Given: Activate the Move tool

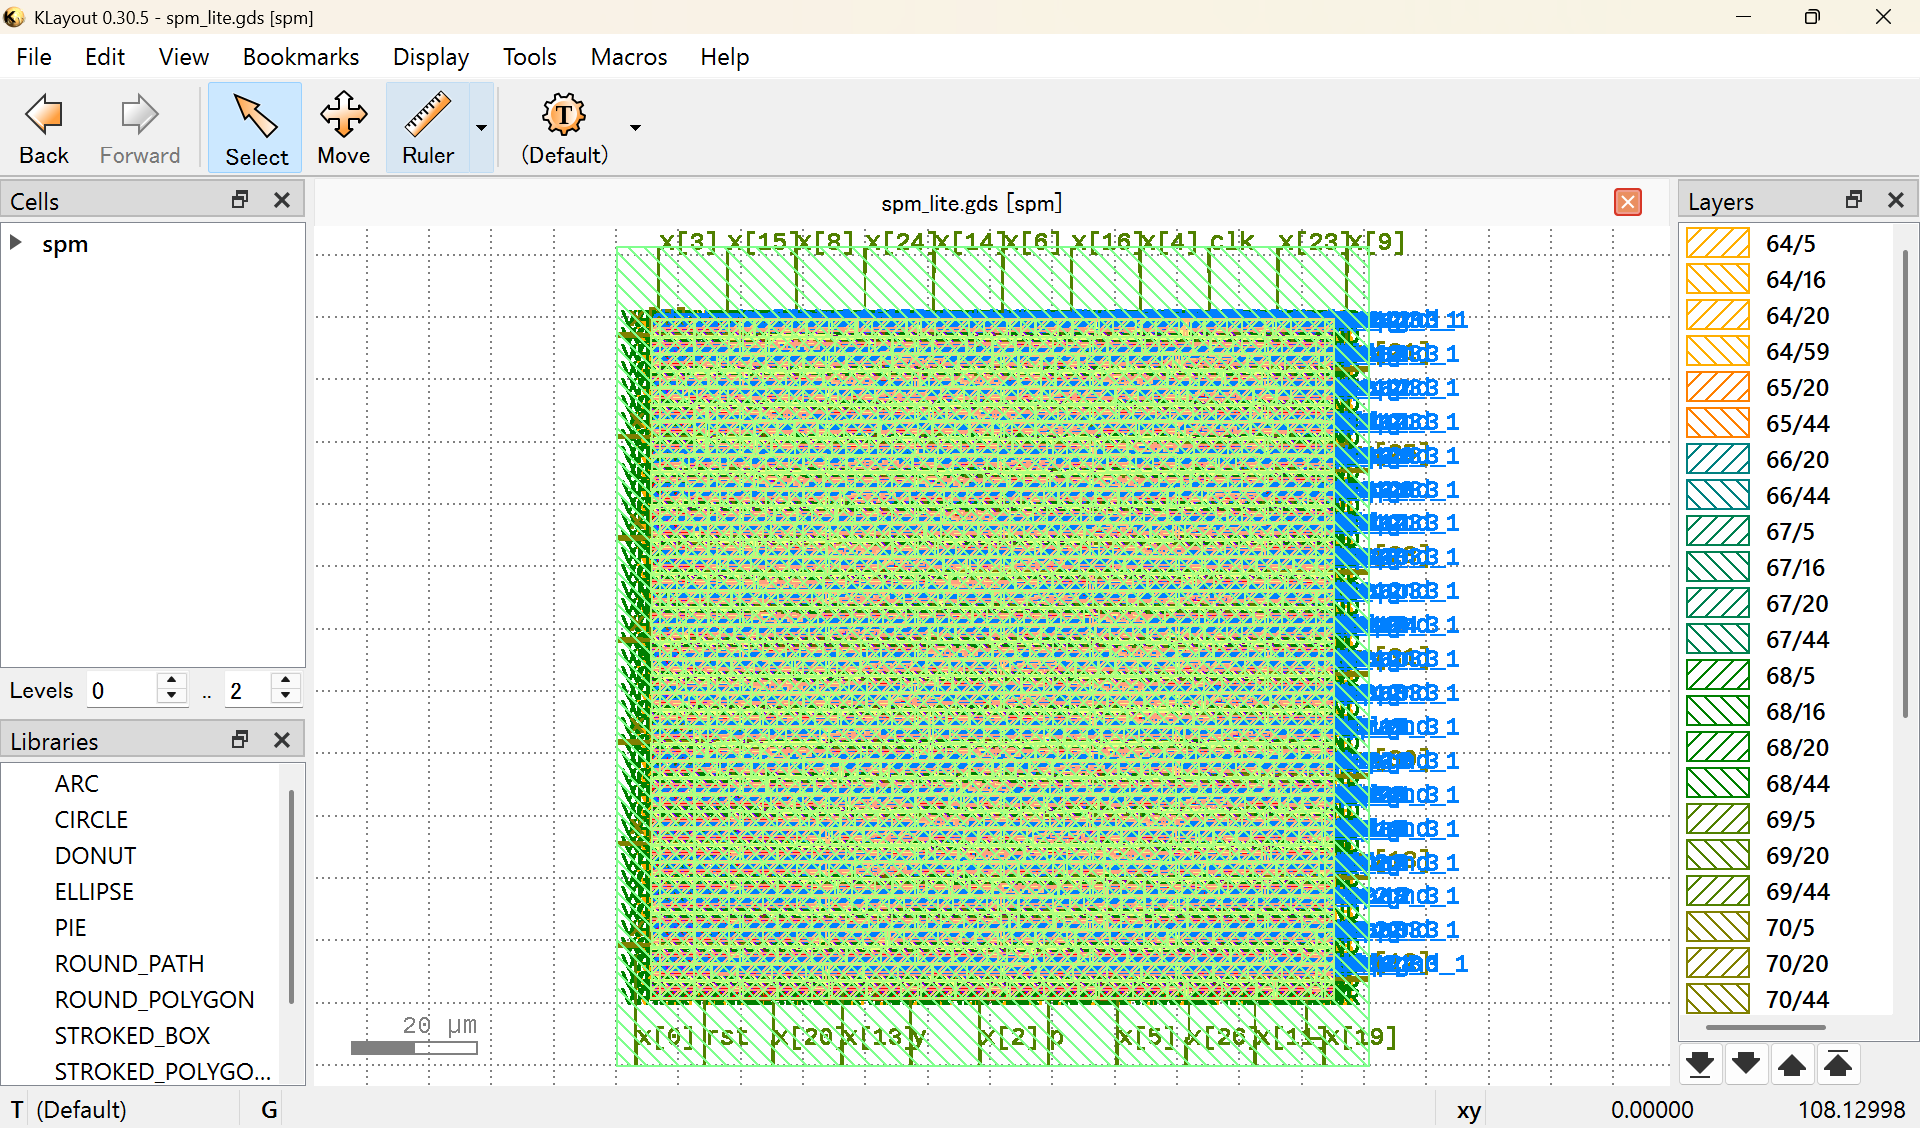Looking at the screenshot, I should 343,128.
